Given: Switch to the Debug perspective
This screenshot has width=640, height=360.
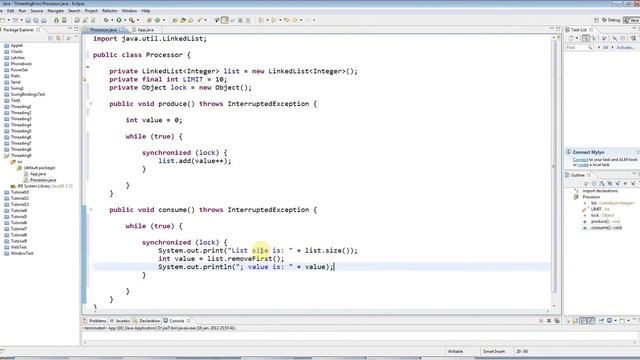Looking at the screenshot, I should pyautogui.click(x=611, y=20).
